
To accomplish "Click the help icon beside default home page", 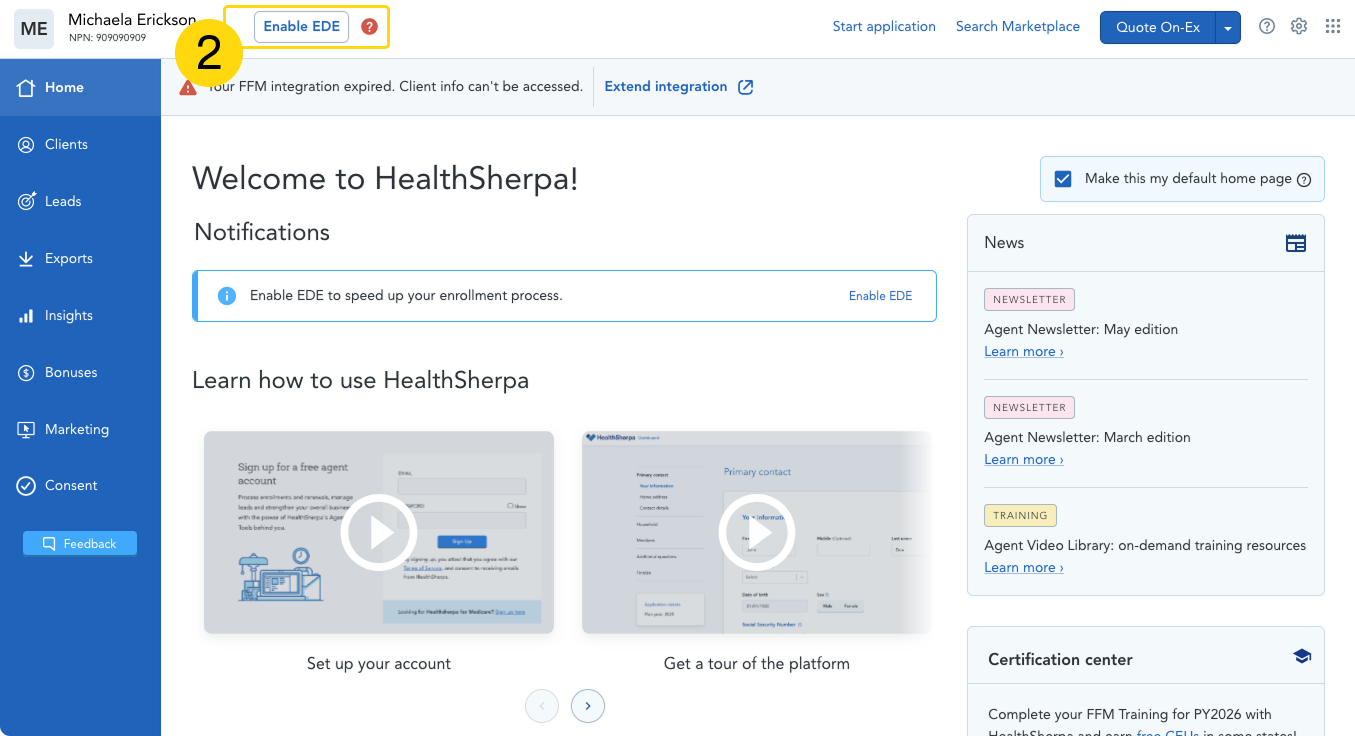I will [1304, 180].
